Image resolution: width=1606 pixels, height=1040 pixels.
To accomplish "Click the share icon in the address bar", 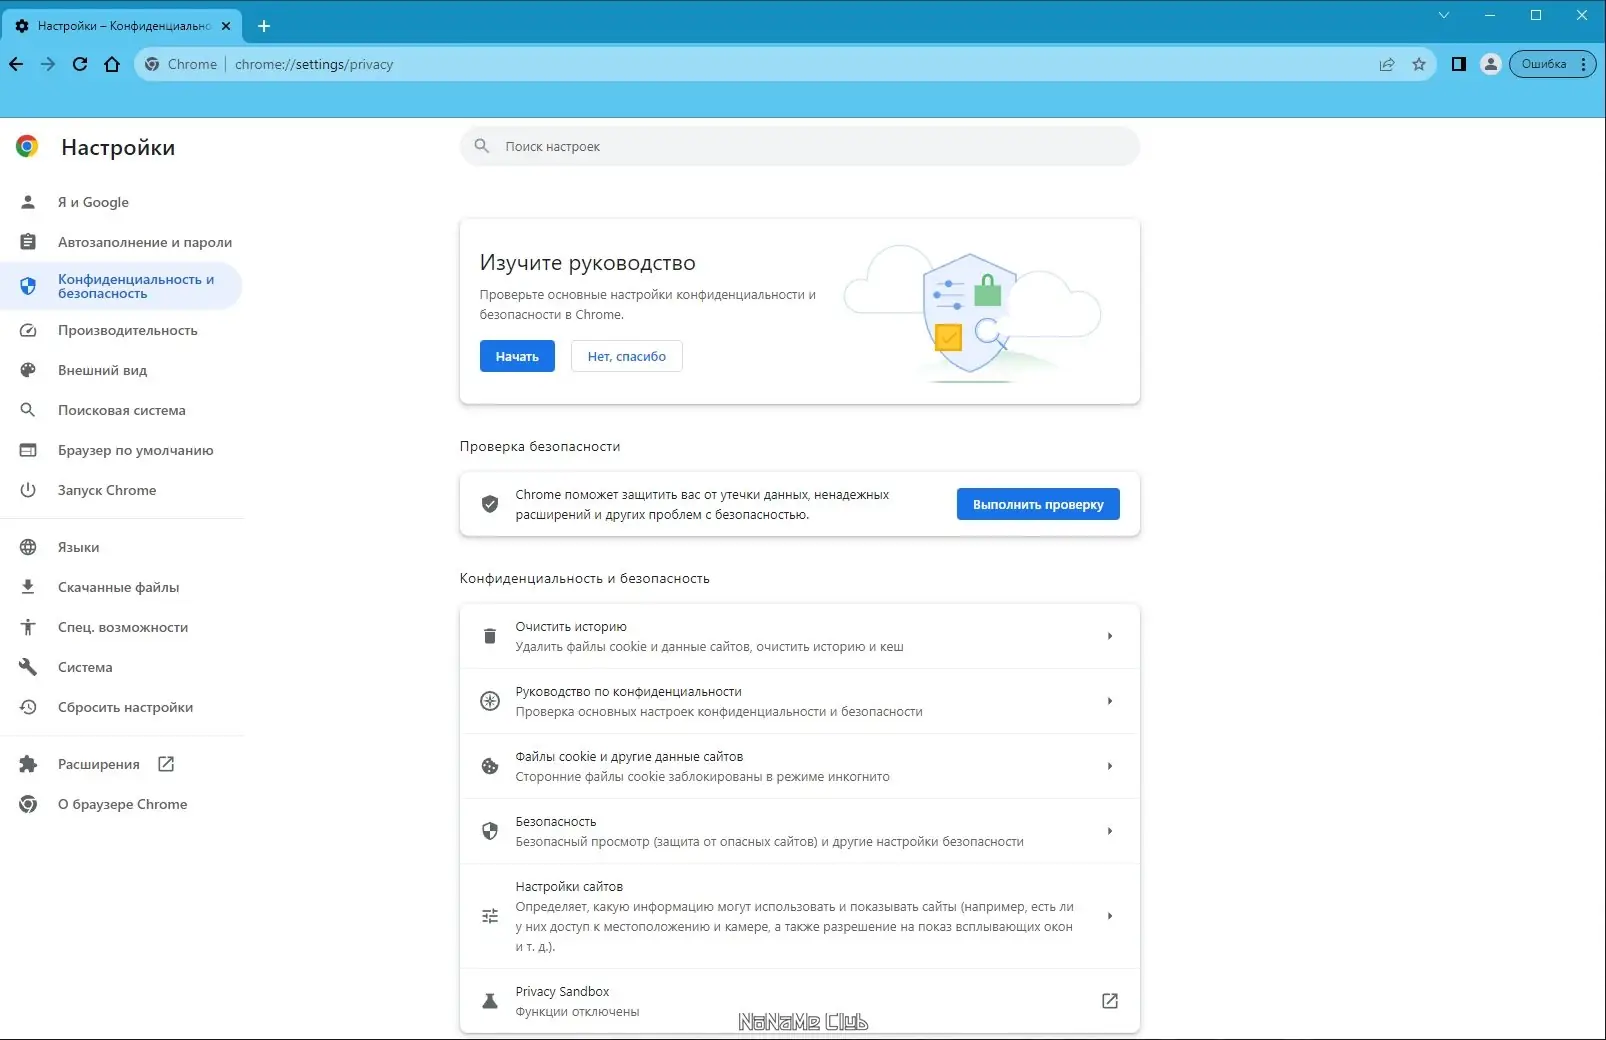I will [x=1387, y=63].
